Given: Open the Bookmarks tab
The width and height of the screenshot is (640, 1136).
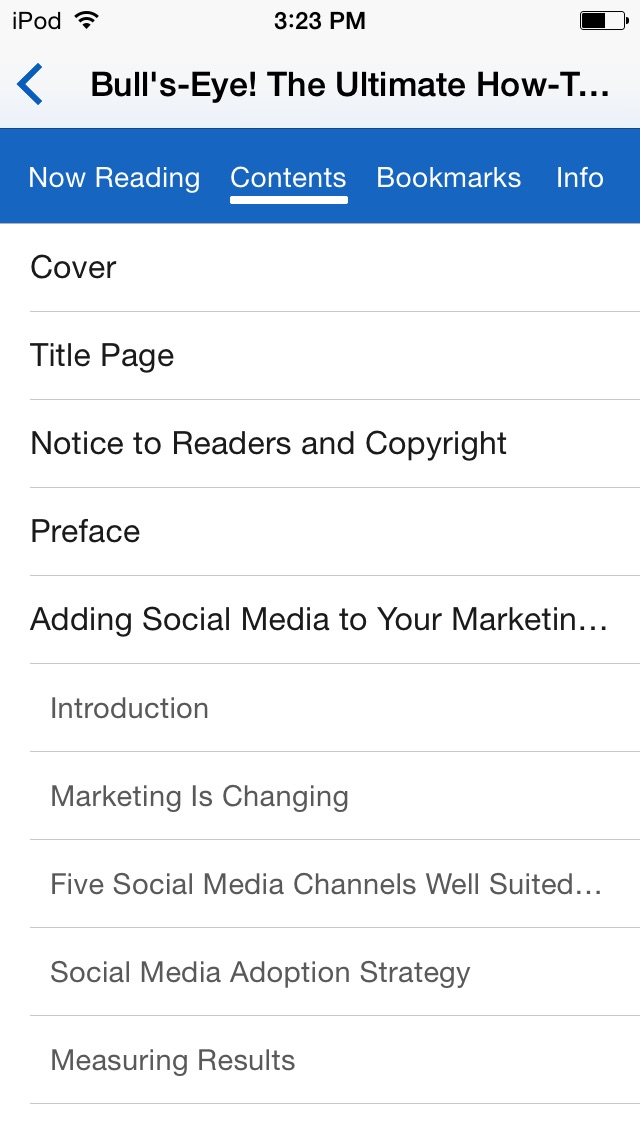Looking at the screenshot, I should [x=448, y=178].
